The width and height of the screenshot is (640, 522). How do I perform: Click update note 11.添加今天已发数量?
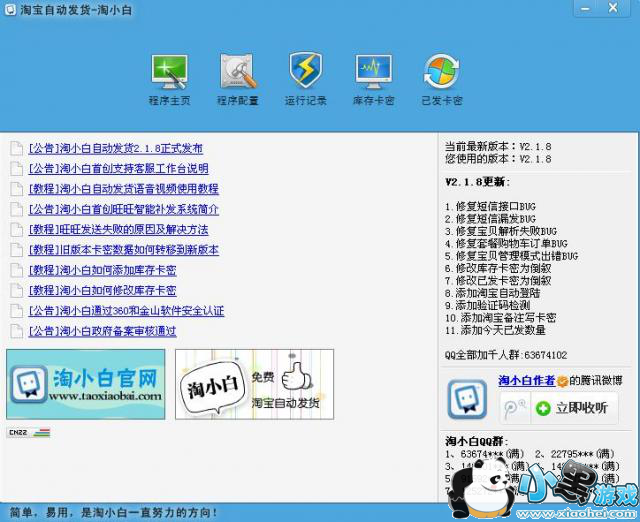[x=495, y=330]
